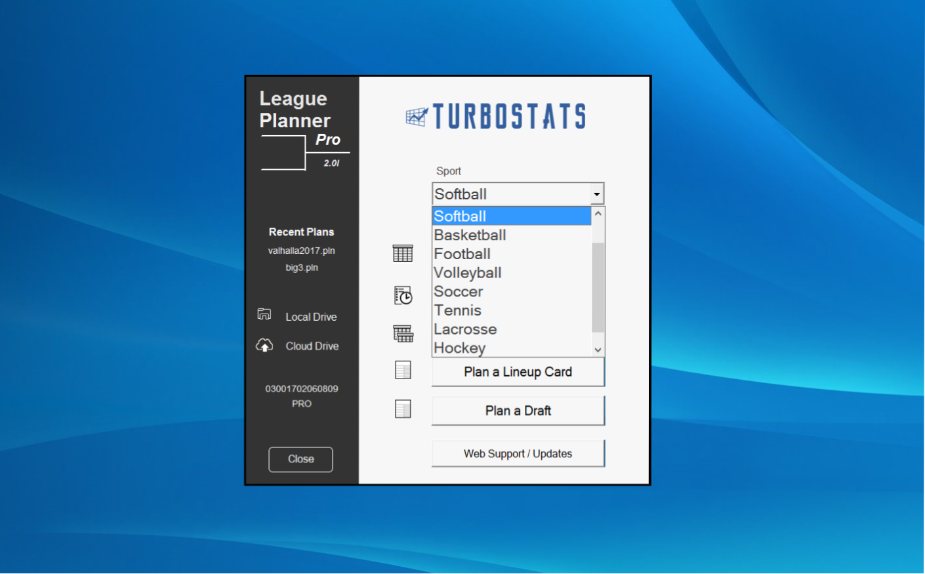Click serial number 03001702060809

coord(301,389)
